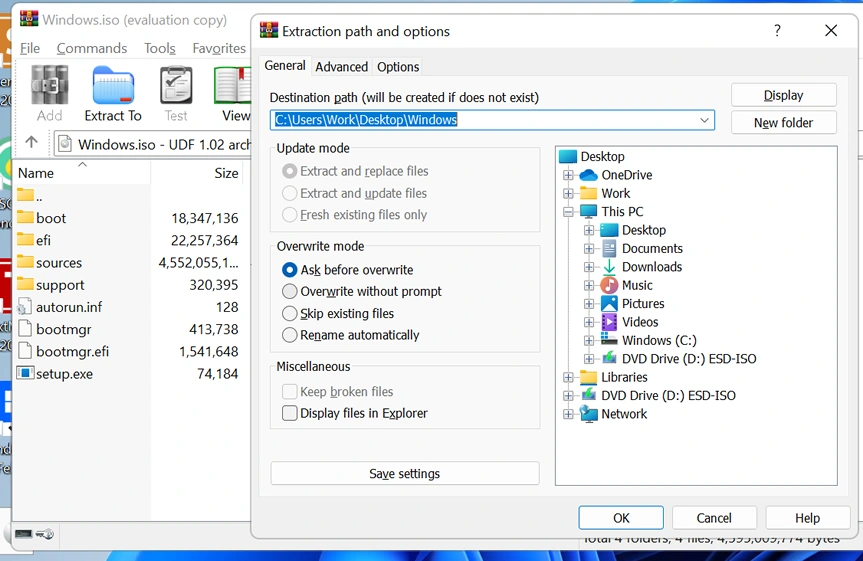Image resolution: width=863 pixels, height=561 pixels.
Task: Expand the Libraries tree node
Action: pos(568,377)
